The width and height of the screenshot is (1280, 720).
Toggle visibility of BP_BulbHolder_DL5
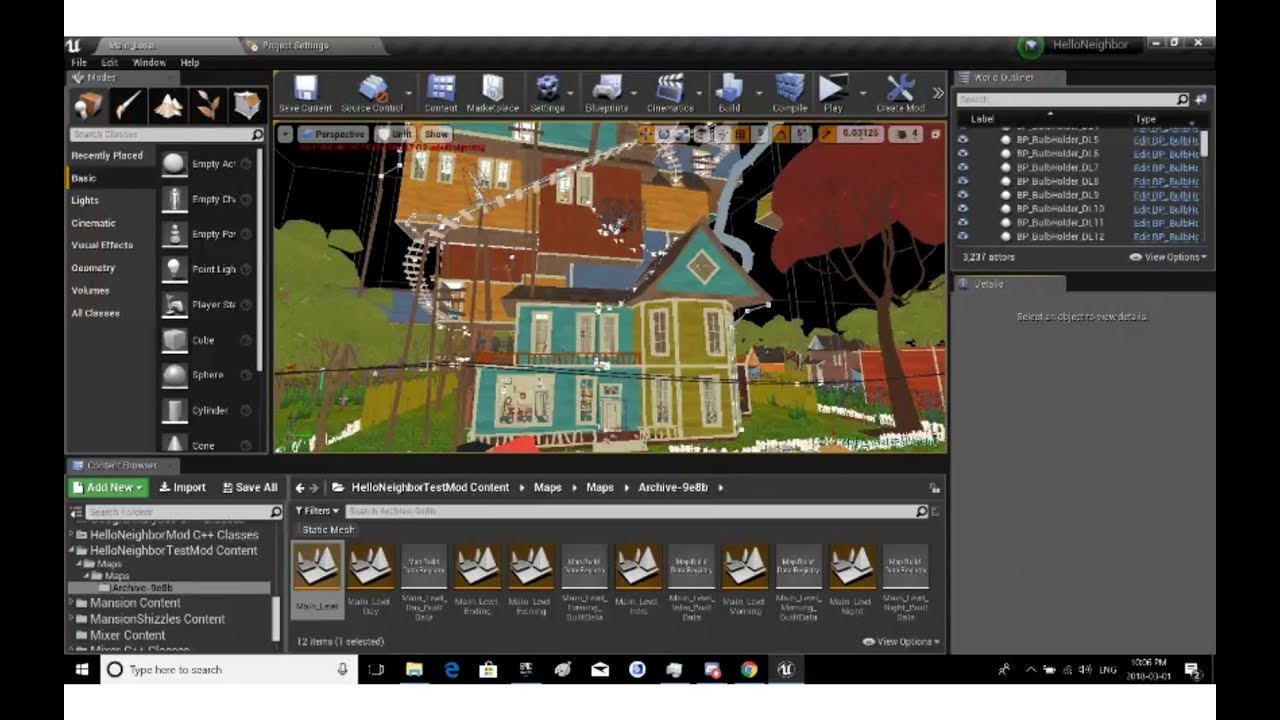963,140
